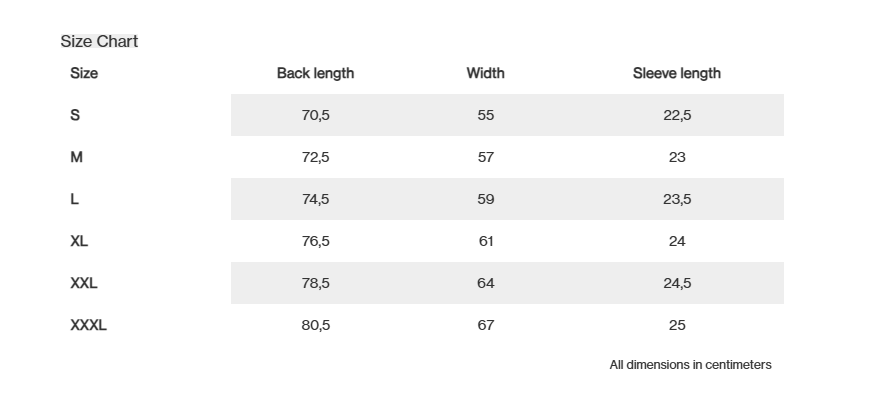Click the Width column header
This screenshot has height=404, width=878.
[x=485, y=73]
